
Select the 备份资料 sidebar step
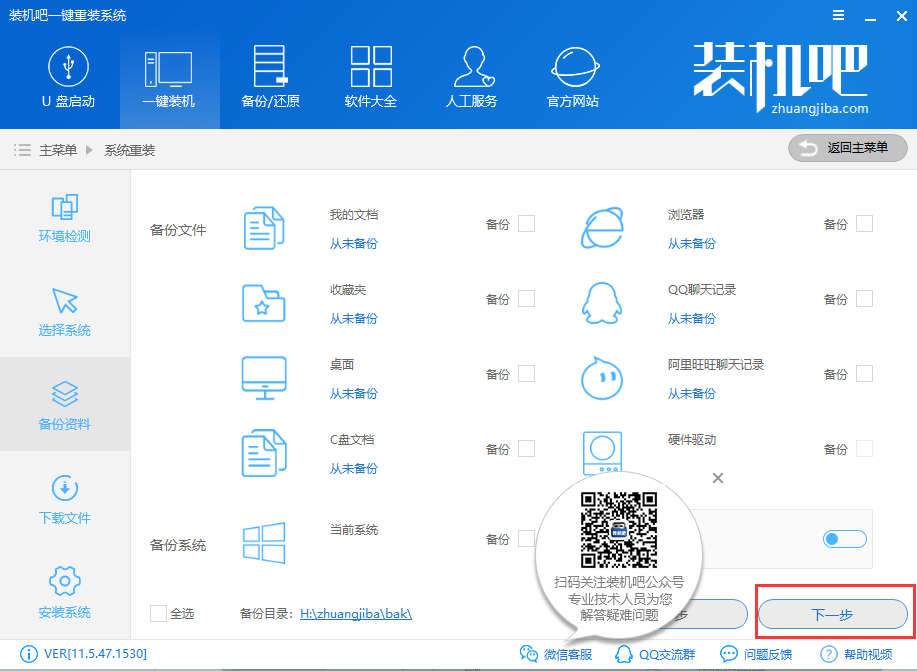click(65, 405)
